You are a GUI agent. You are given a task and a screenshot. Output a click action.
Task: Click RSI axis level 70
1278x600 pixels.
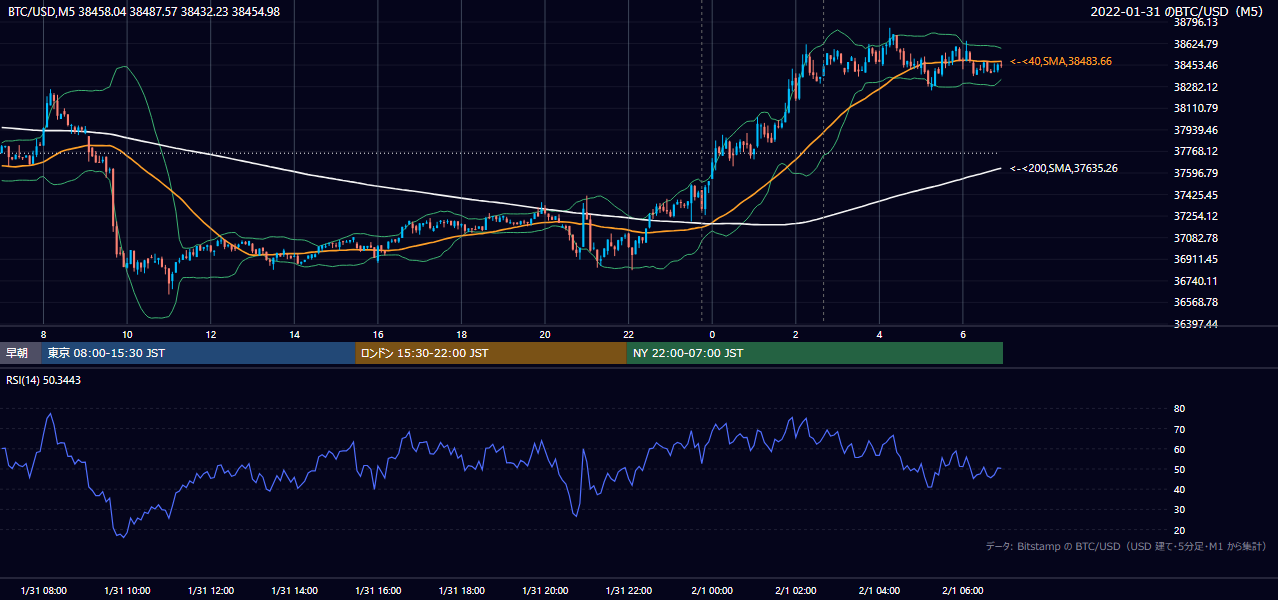[x=1179, y=429]
